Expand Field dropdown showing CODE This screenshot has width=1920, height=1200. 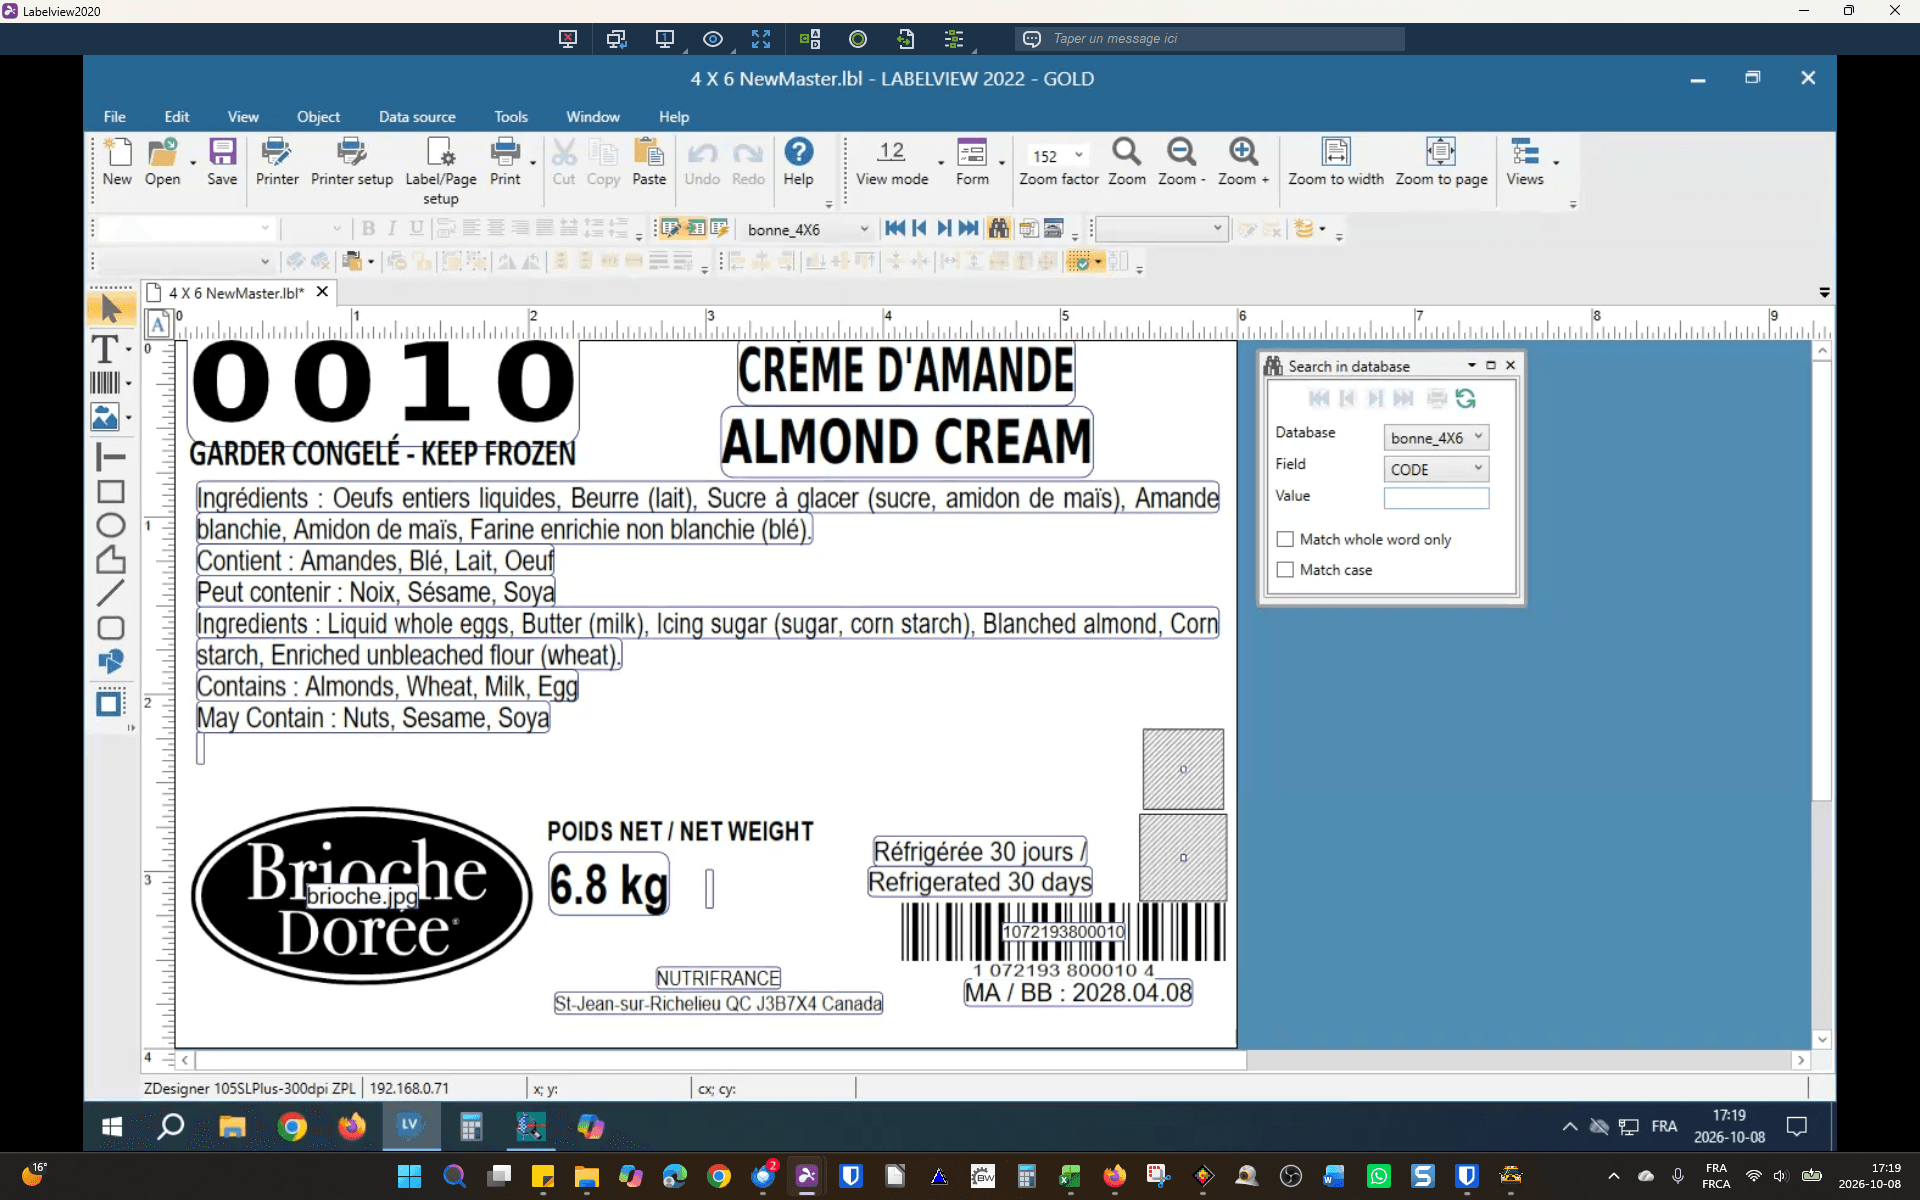pyautogui.click(x=1477, y=468)
